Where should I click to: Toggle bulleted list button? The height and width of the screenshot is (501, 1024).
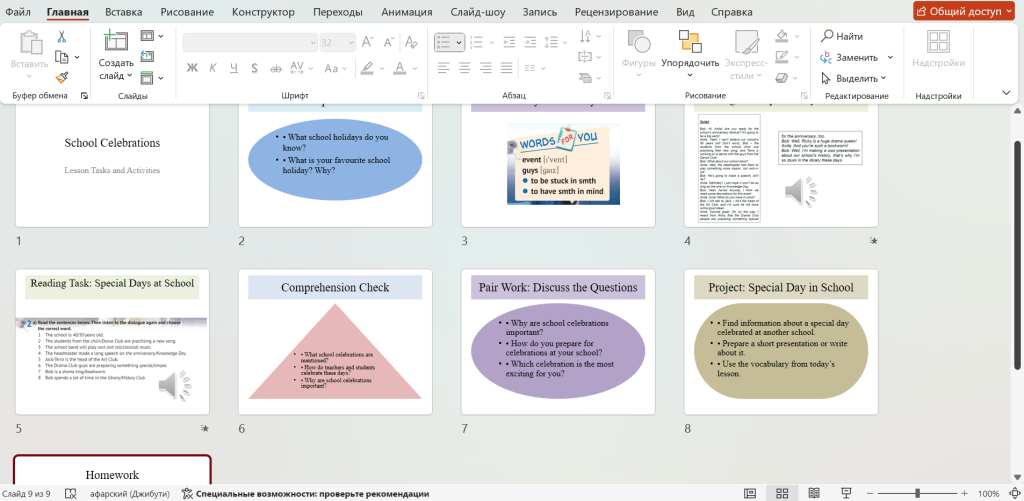tap(443, 42)
